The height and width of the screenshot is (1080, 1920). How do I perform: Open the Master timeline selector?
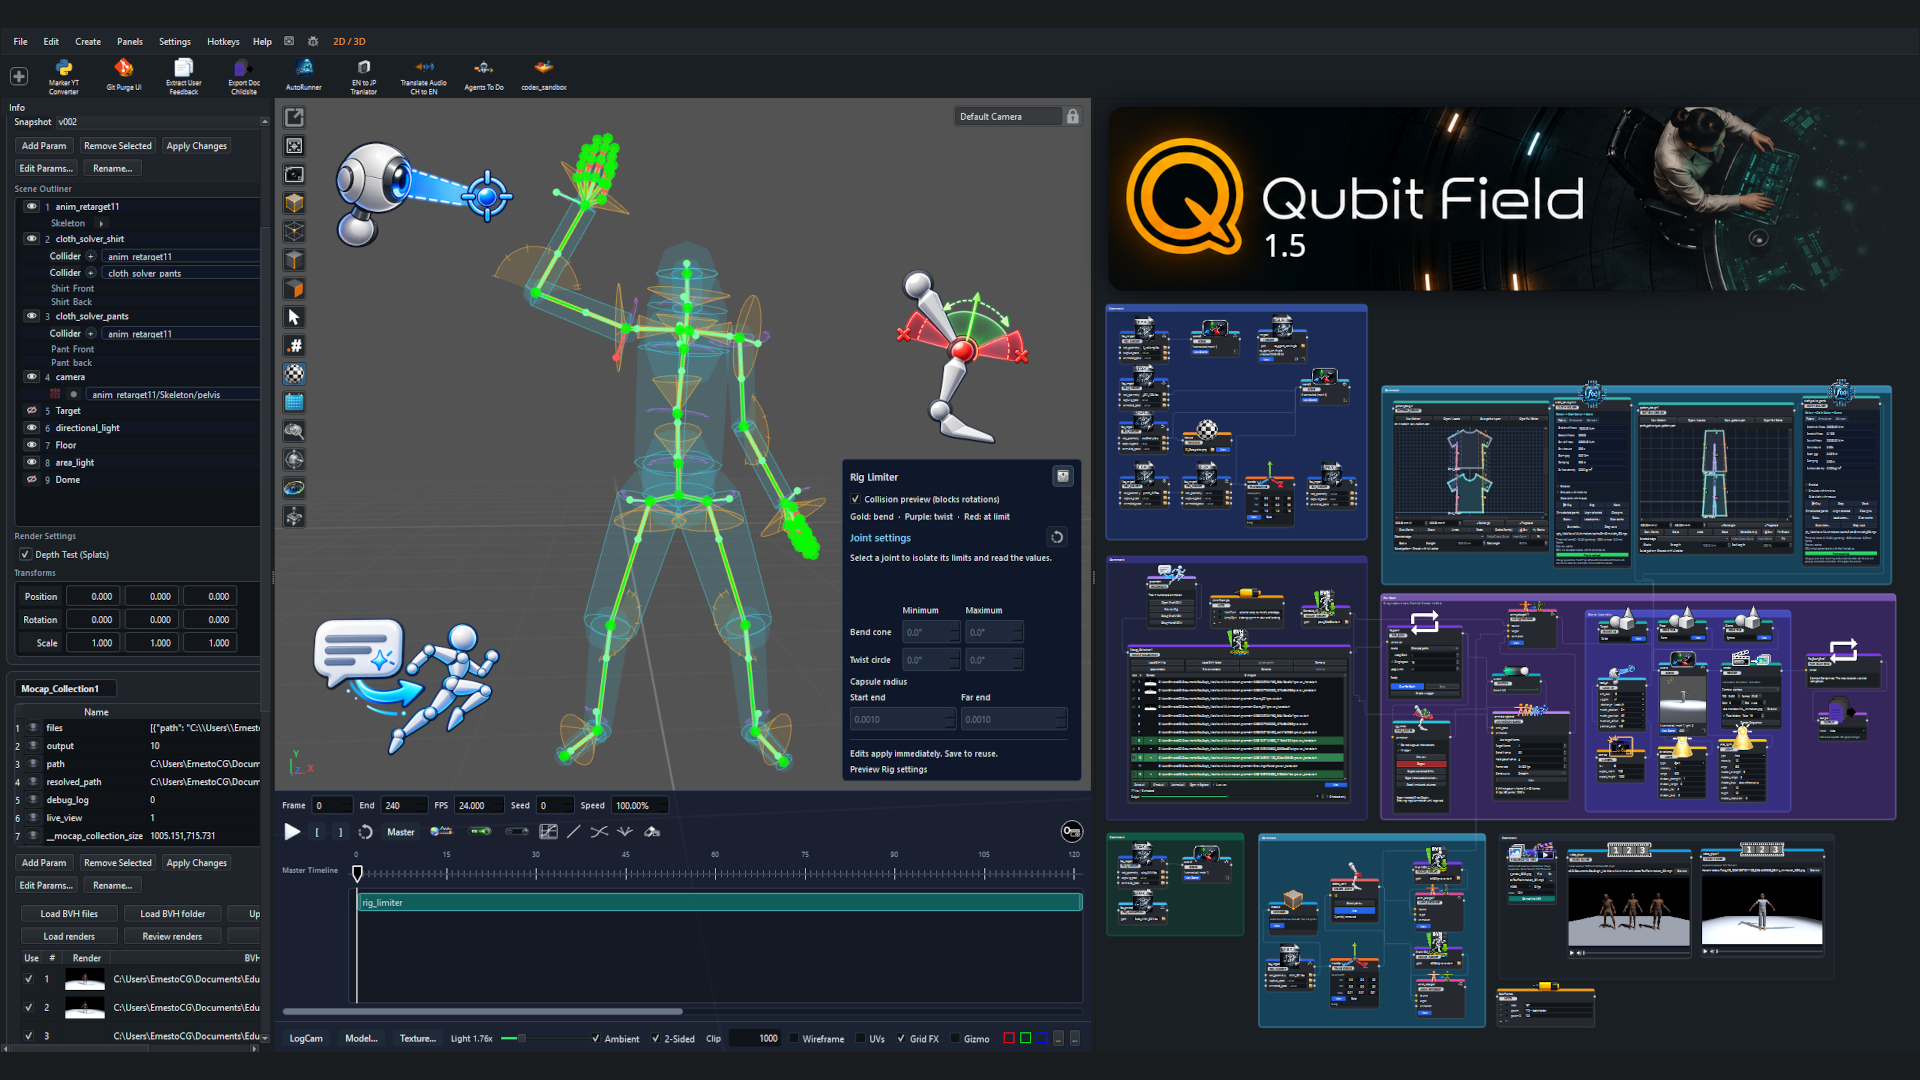coord(401,832)
